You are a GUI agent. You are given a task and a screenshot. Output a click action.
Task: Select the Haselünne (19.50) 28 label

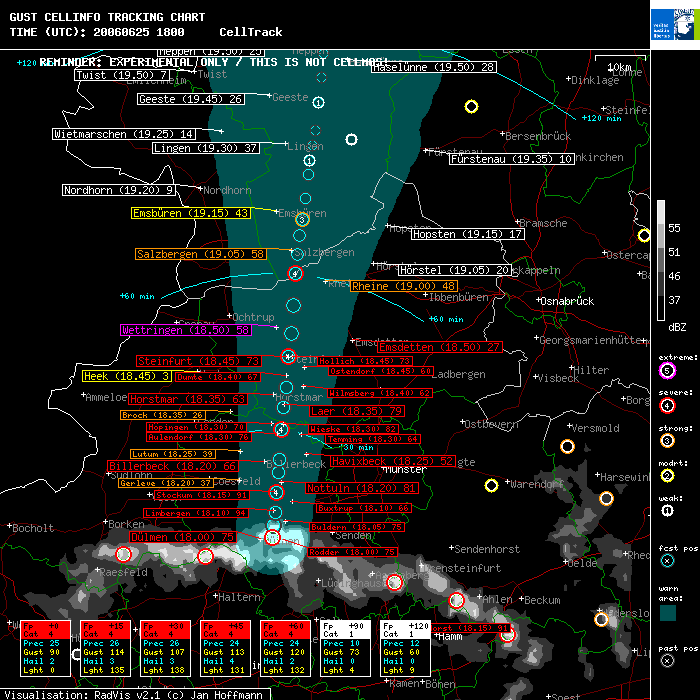pos(433,67)
